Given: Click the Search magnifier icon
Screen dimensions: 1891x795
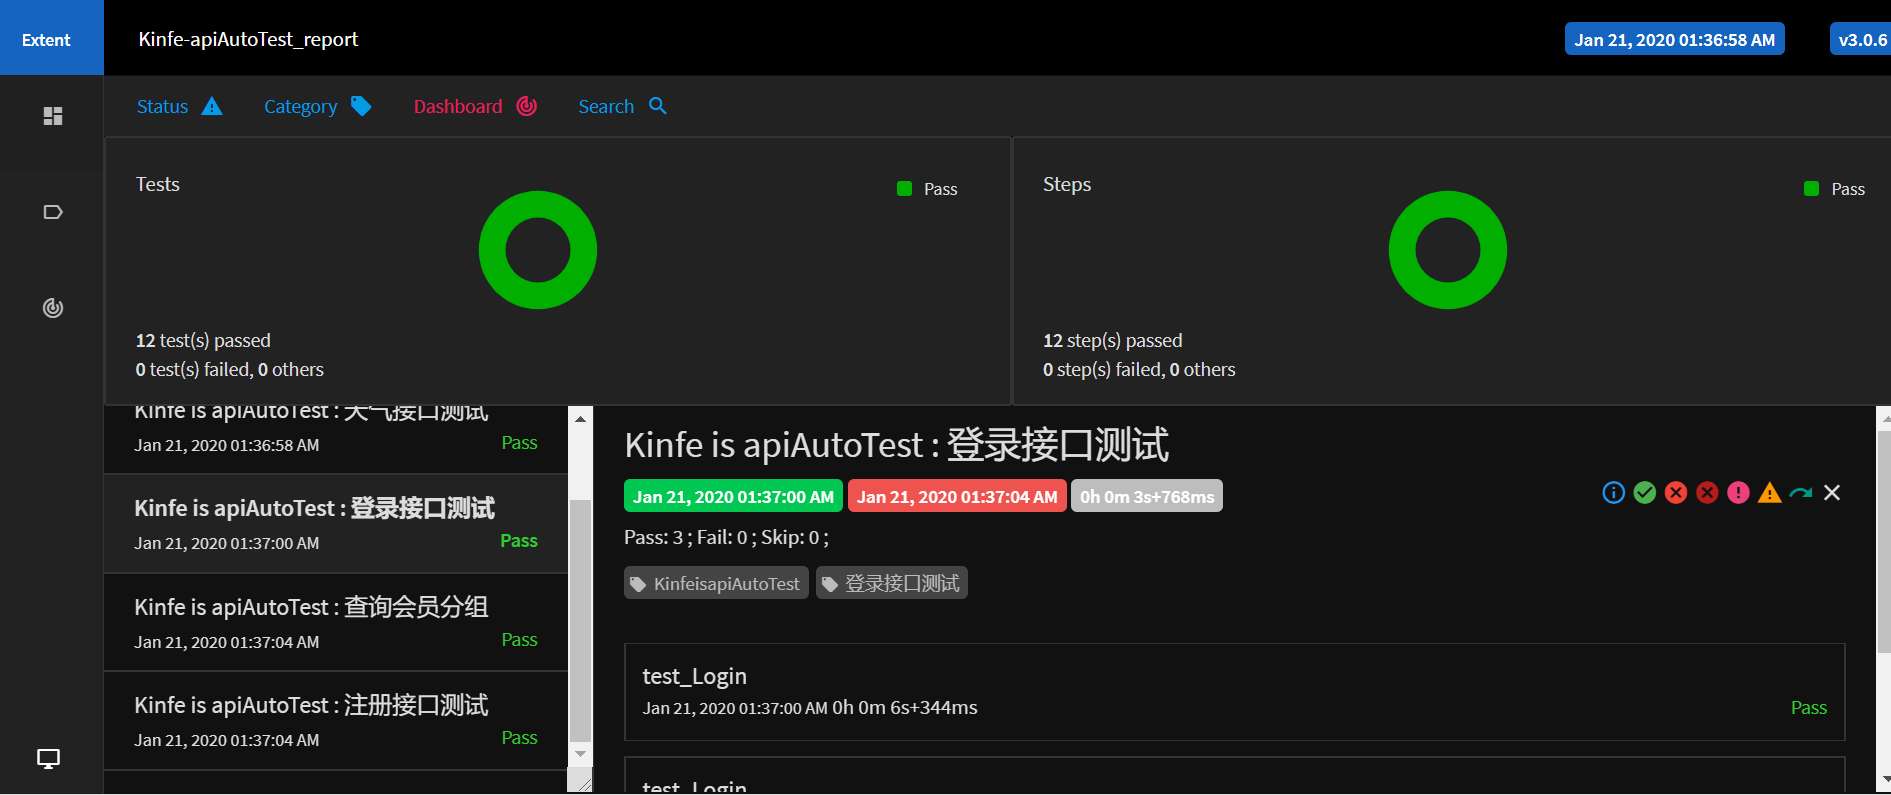Looking at the screenshot, I should (x=658, y=106).
